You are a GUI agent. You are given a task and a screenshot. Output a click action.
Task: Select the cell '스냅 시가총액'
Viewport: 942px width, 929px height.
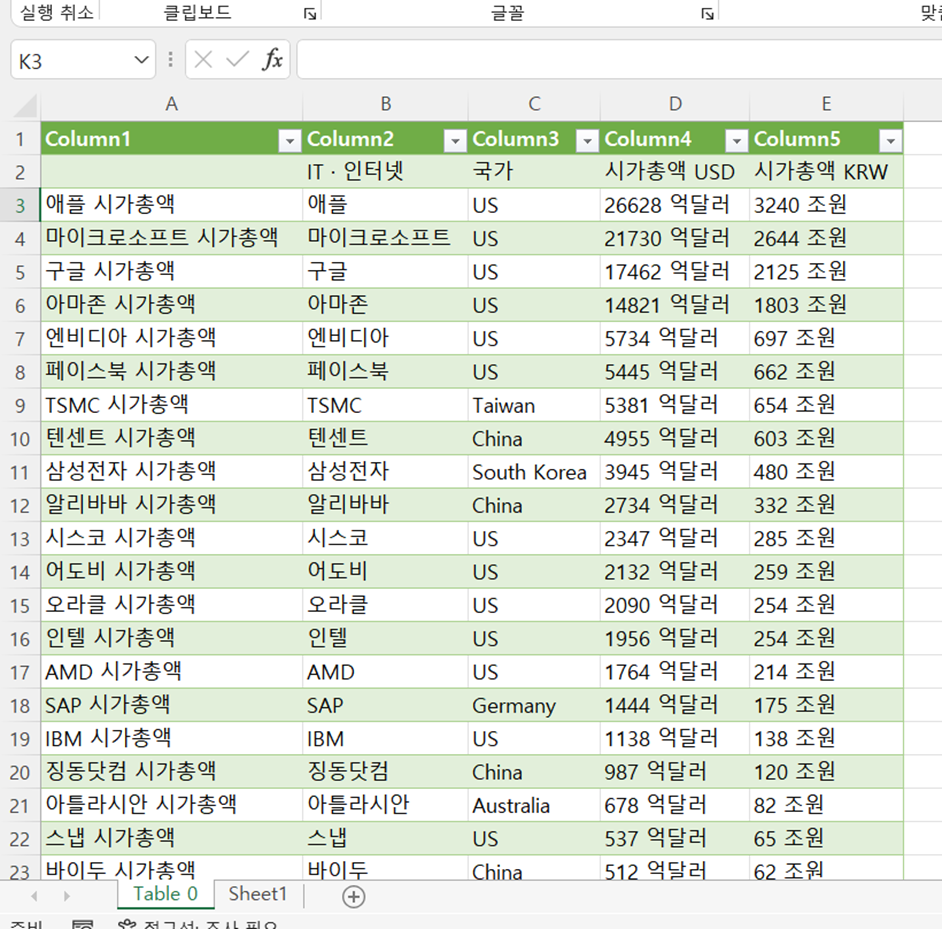[172, 839]
